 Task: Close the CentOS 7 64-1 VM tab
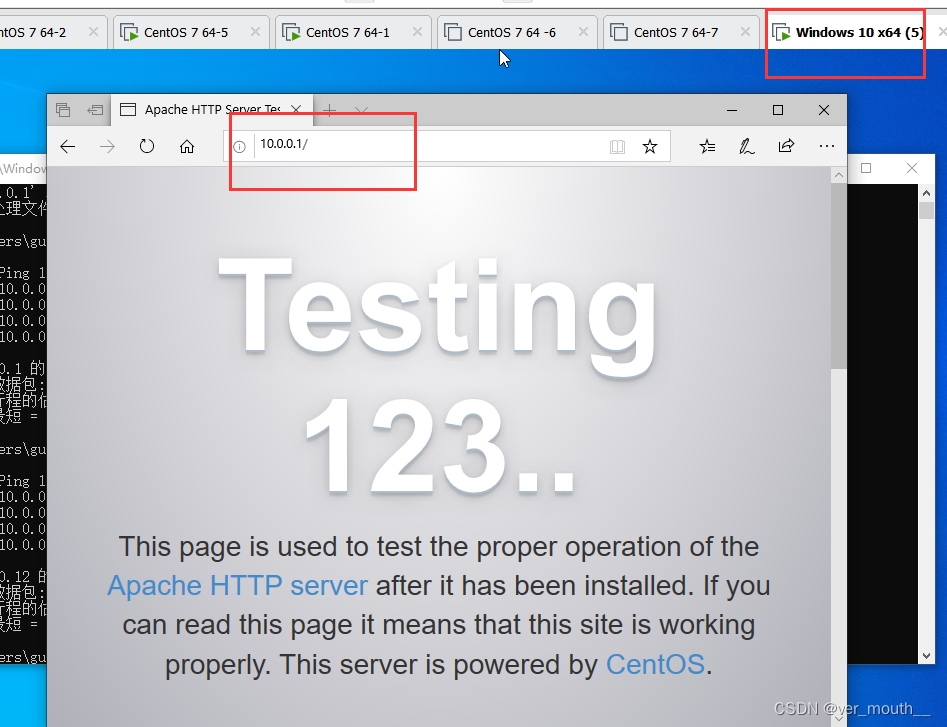point(417,32)
